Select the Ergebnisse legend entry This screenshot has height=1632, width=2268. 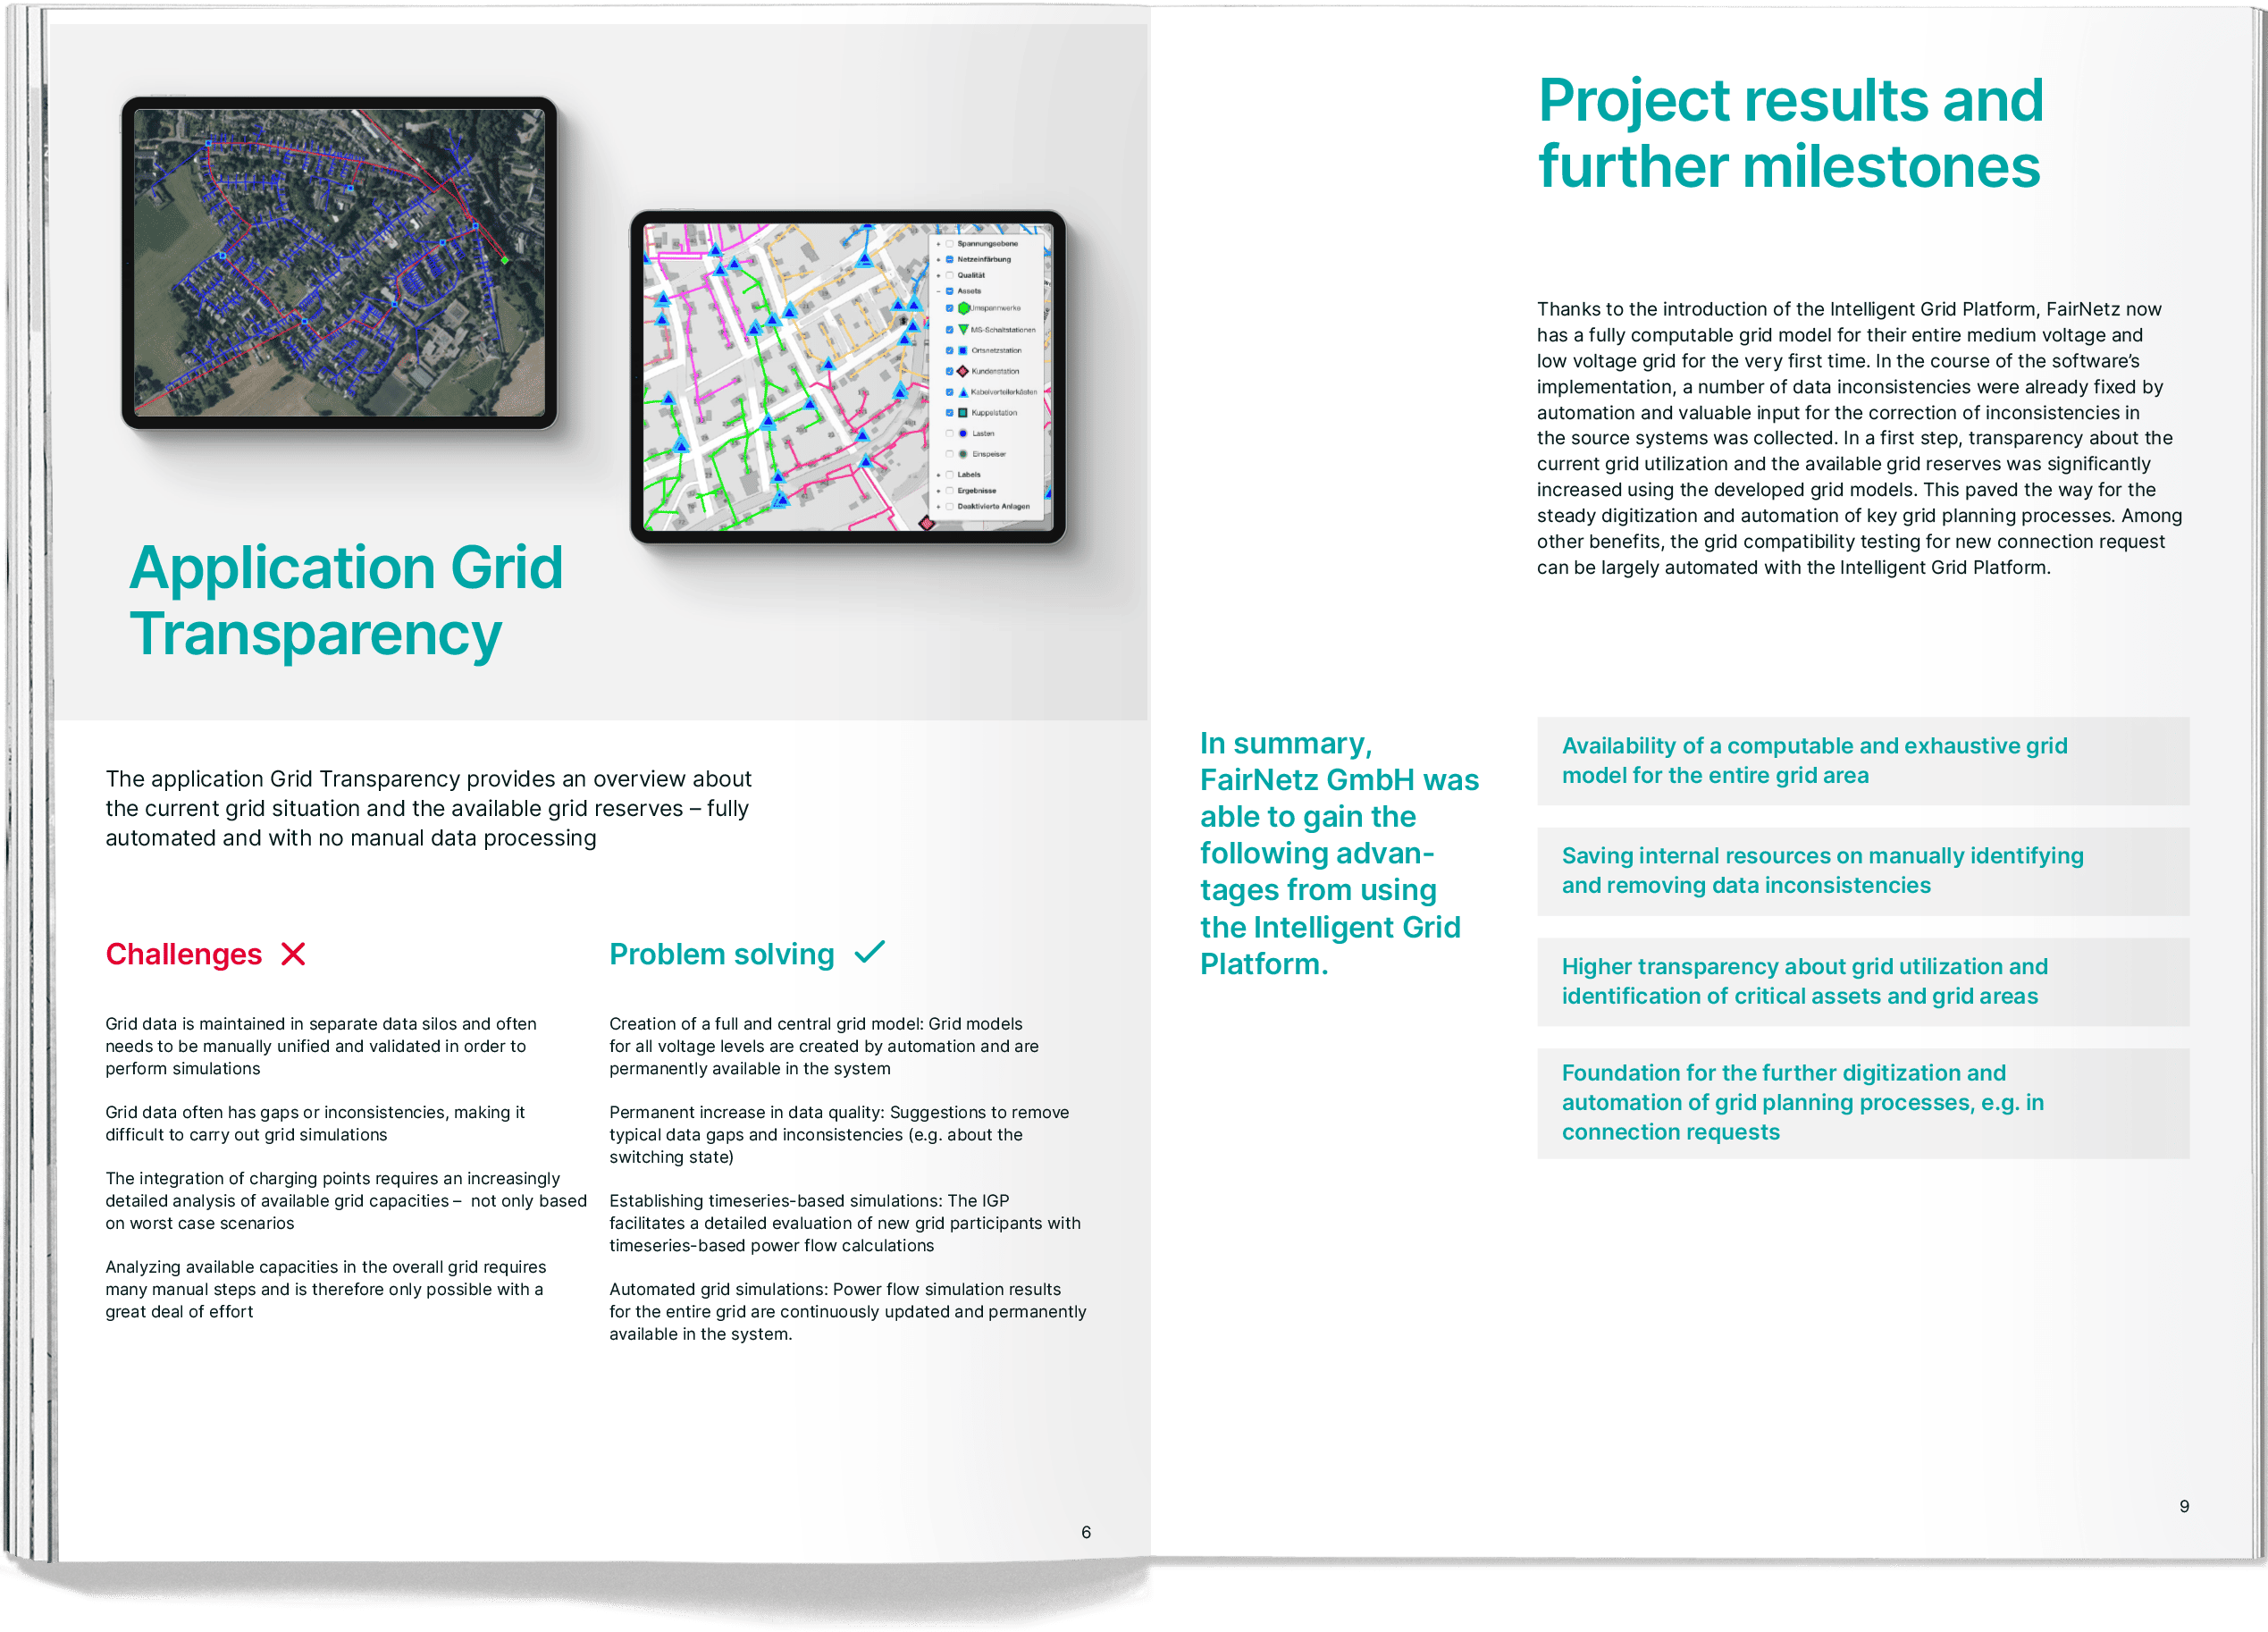pyautogui.click(x=976, y=490)
